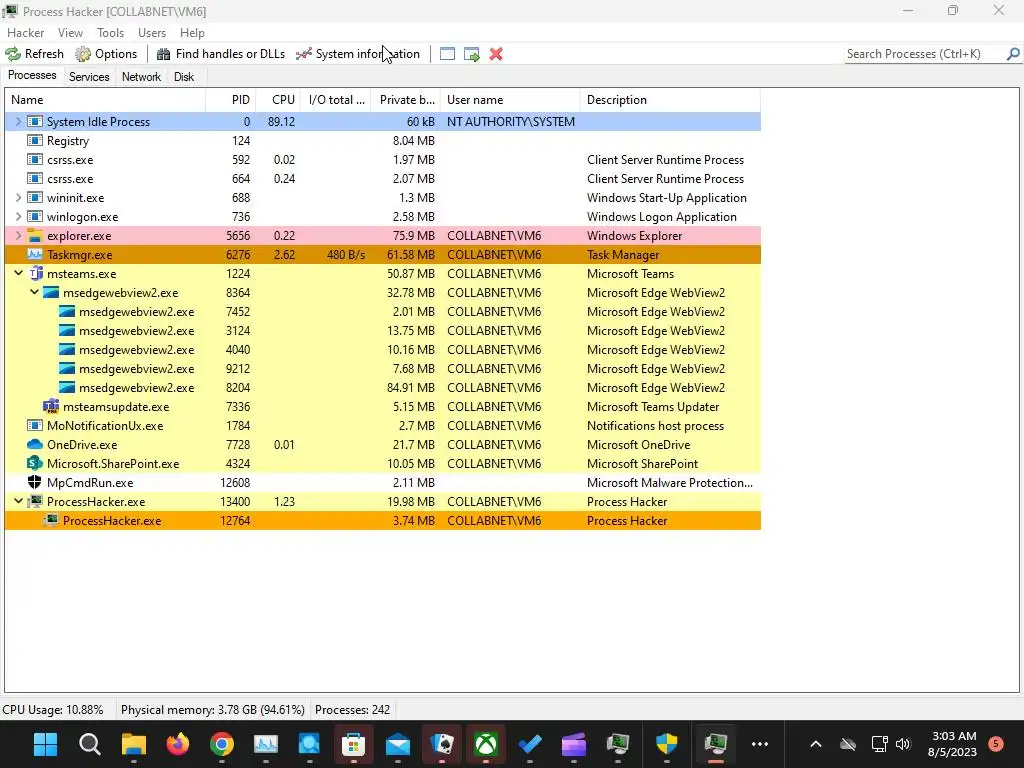Switch to the Disk tab

tap(184, 77)
